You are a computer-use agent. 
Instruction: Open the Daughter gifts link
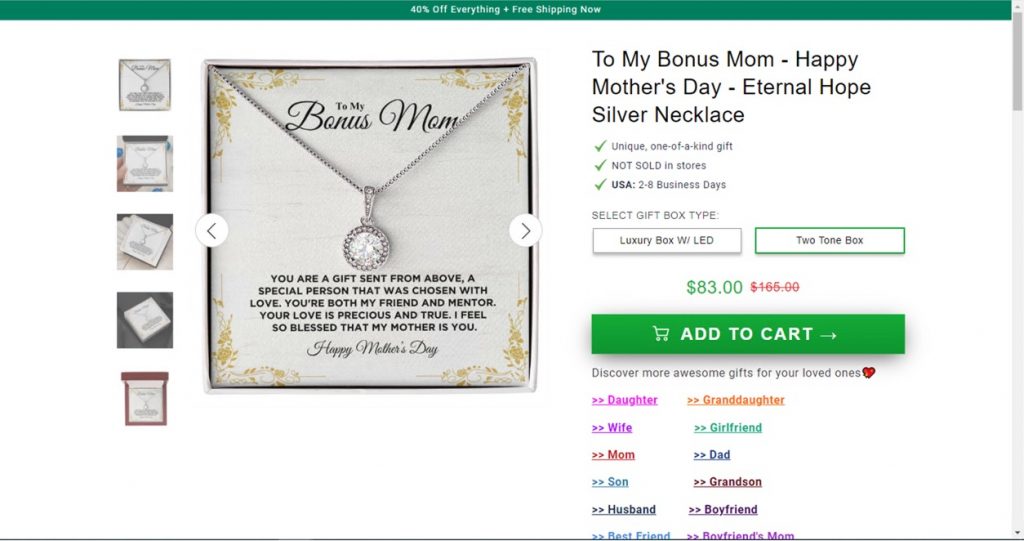click(x=625, y=400)
